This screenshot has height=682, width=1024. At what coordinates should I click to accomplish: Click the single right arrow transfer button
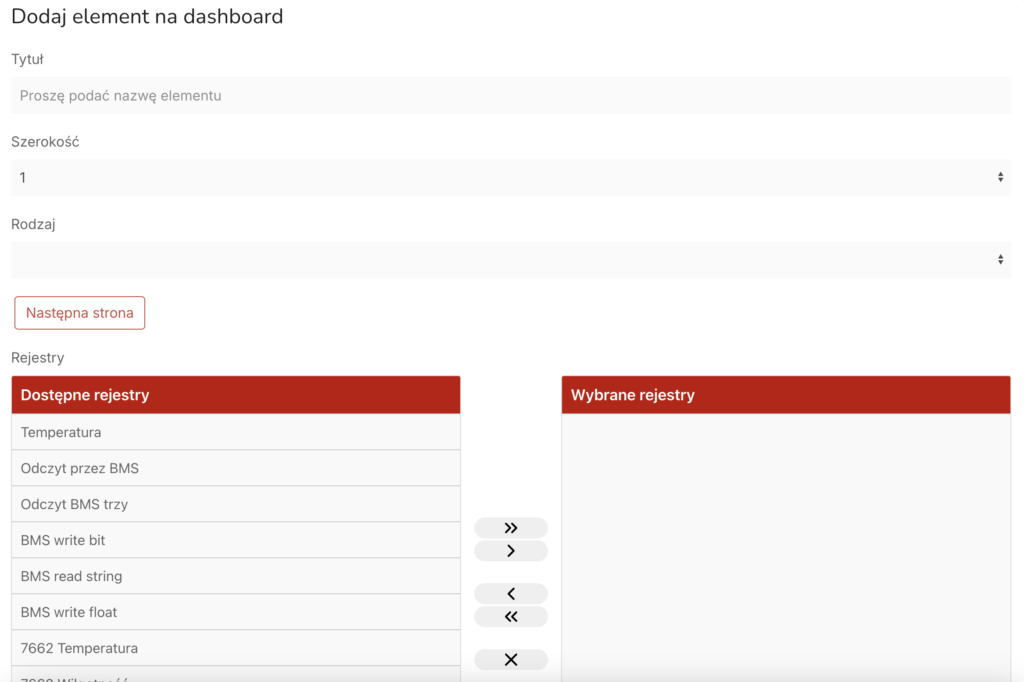pos(511,551)
